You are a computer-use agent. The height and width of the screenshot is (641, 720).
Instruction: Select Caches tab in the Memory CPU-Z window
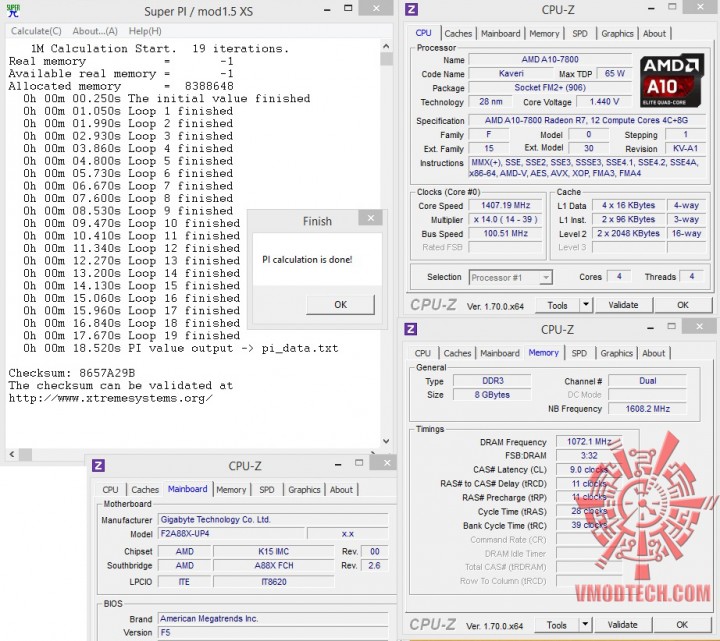(457, 353)
